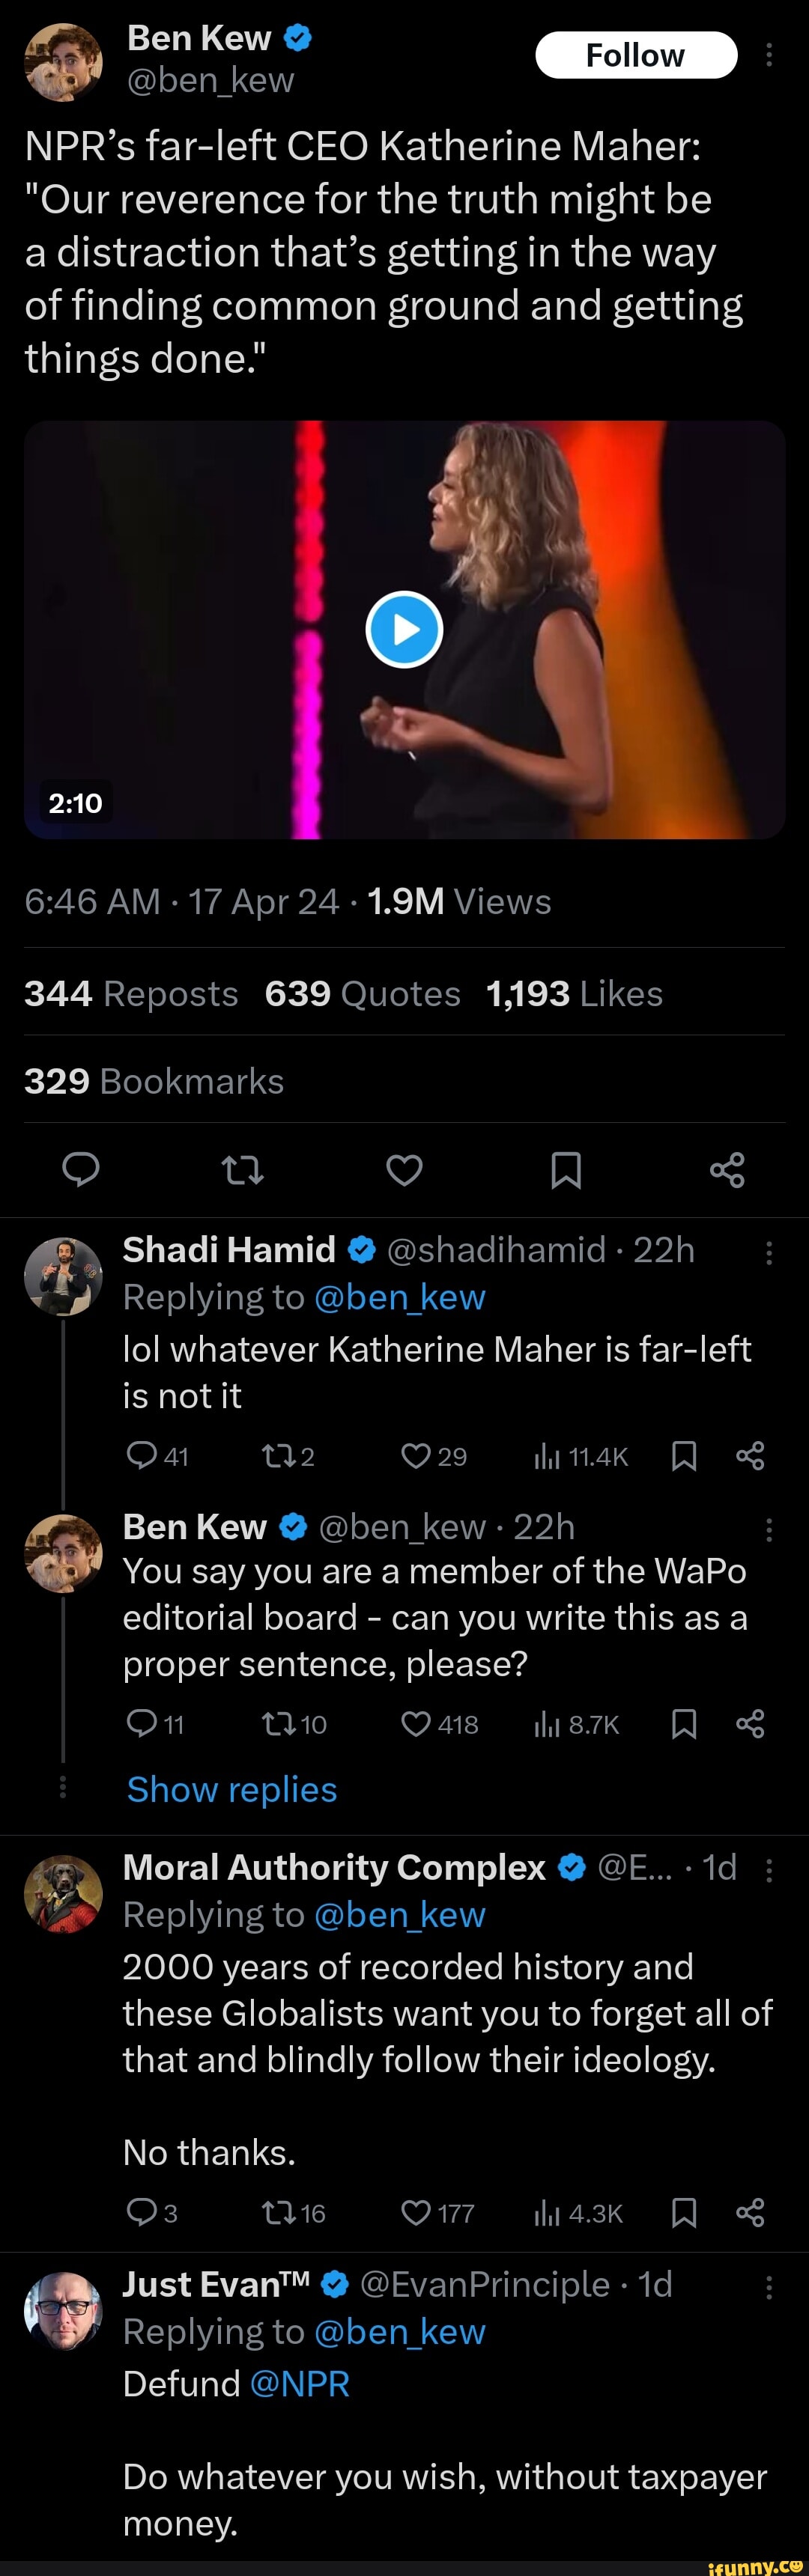Reply to the main post
The height and width of the screenshot is (2576, 809).
(81, 1169)
